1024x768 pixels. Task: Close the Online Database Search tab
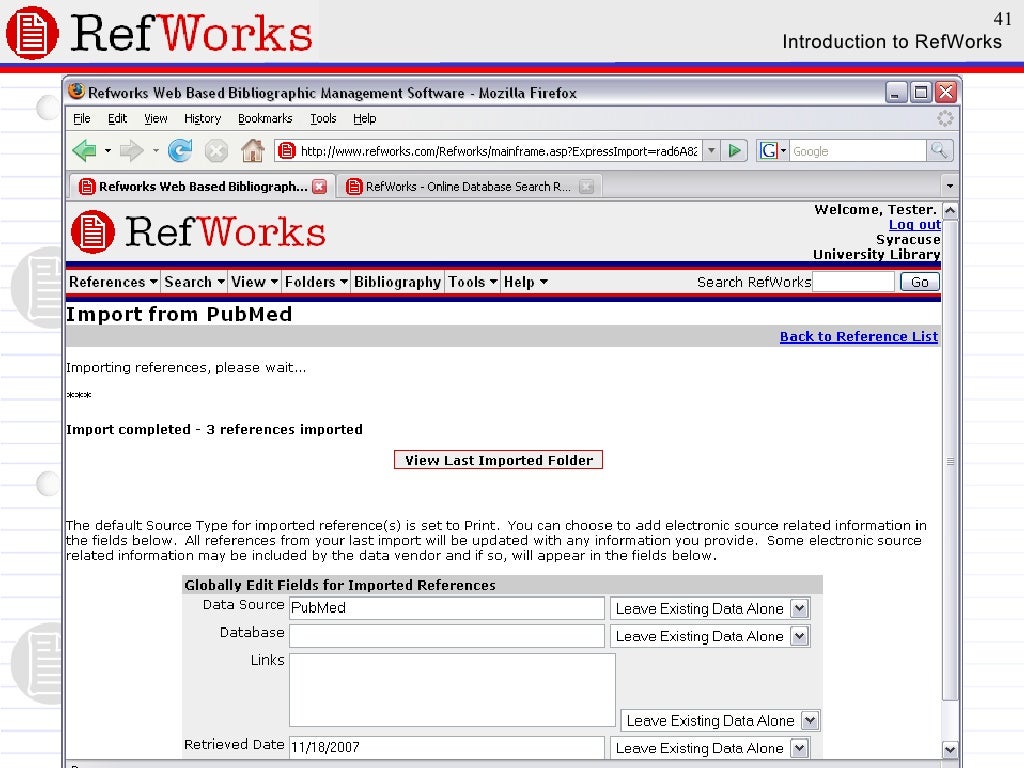[x=586, y=187]
